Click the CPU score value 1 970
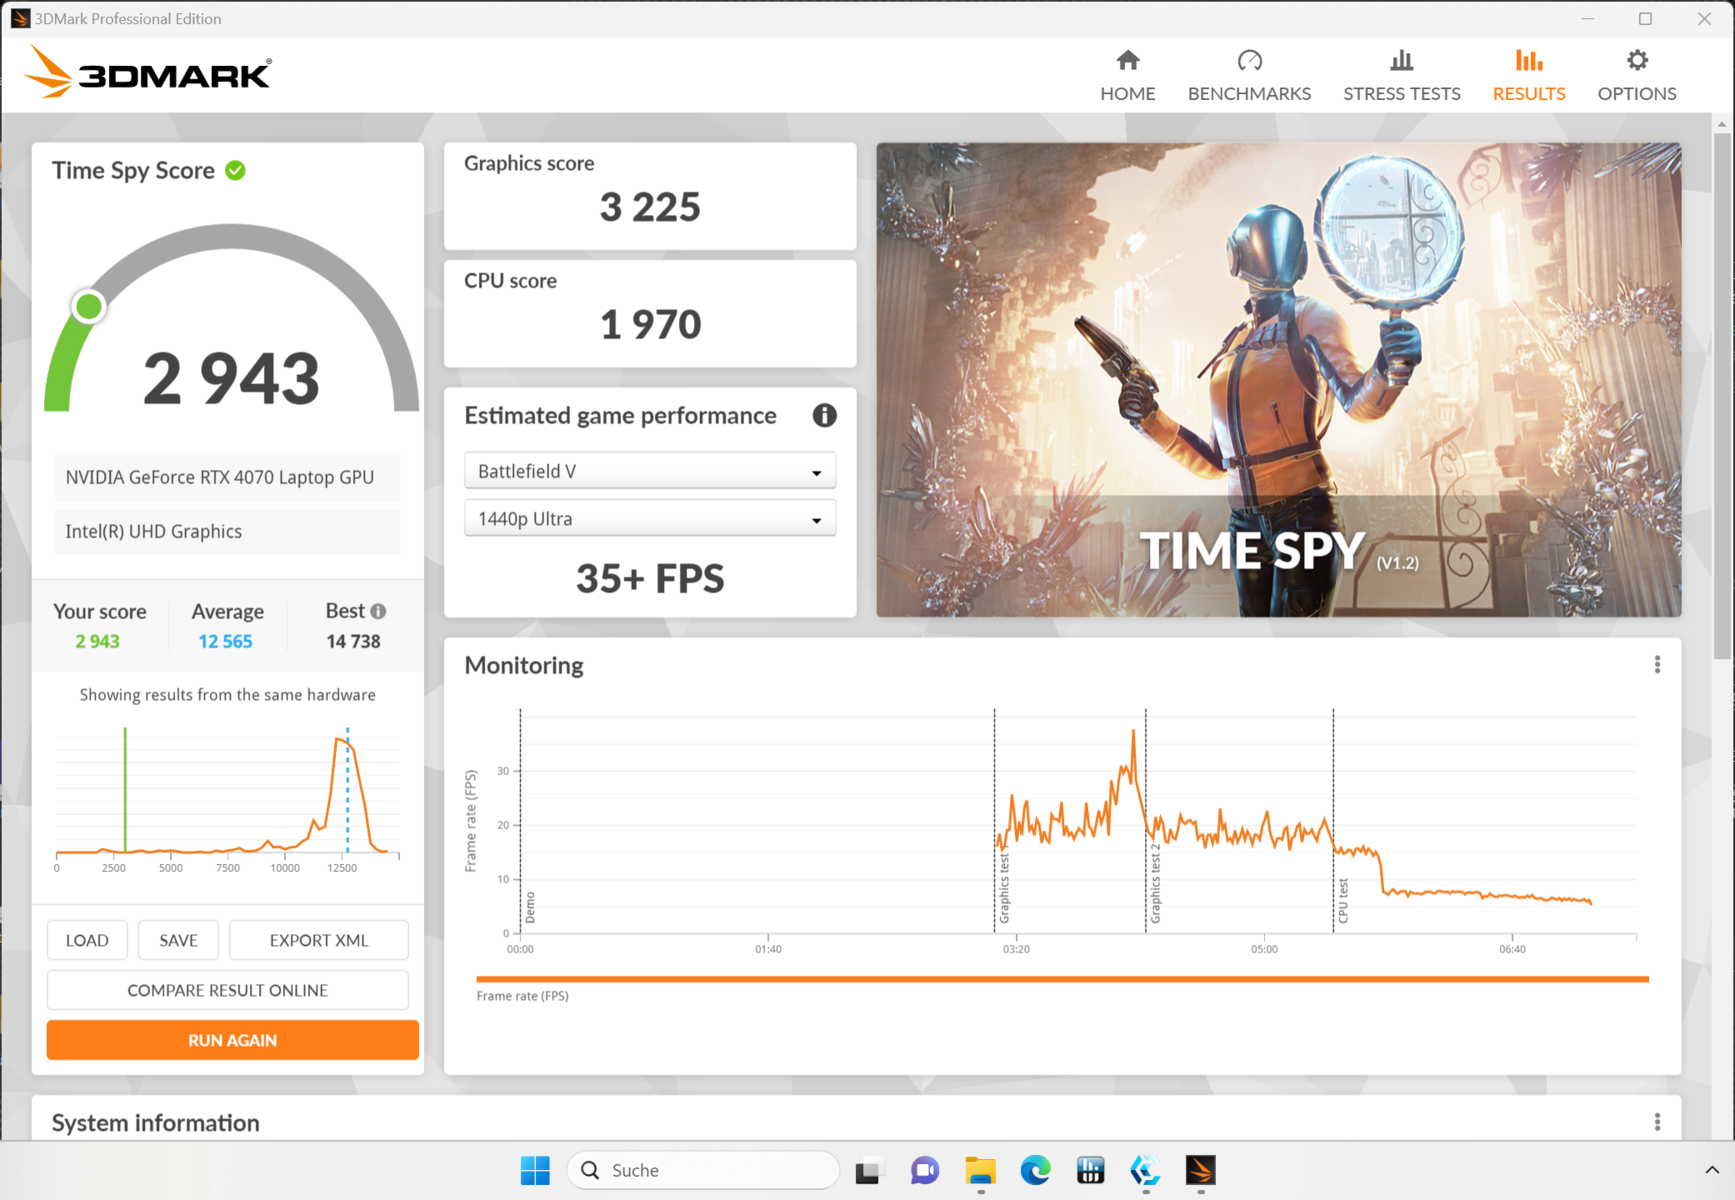The width and height of the screenshot is (1735, 1200). click(650, 324)
